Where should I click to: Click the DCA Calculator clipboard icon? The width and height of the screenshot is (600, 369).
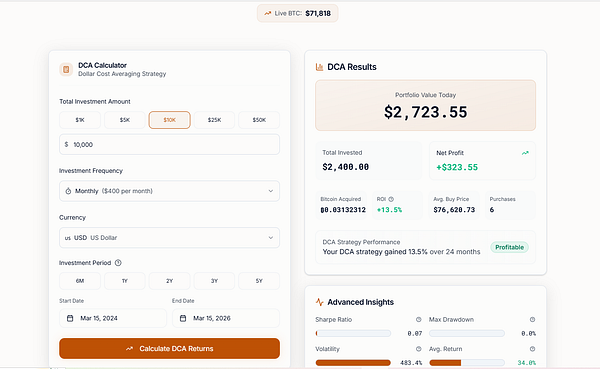[66, 70]
